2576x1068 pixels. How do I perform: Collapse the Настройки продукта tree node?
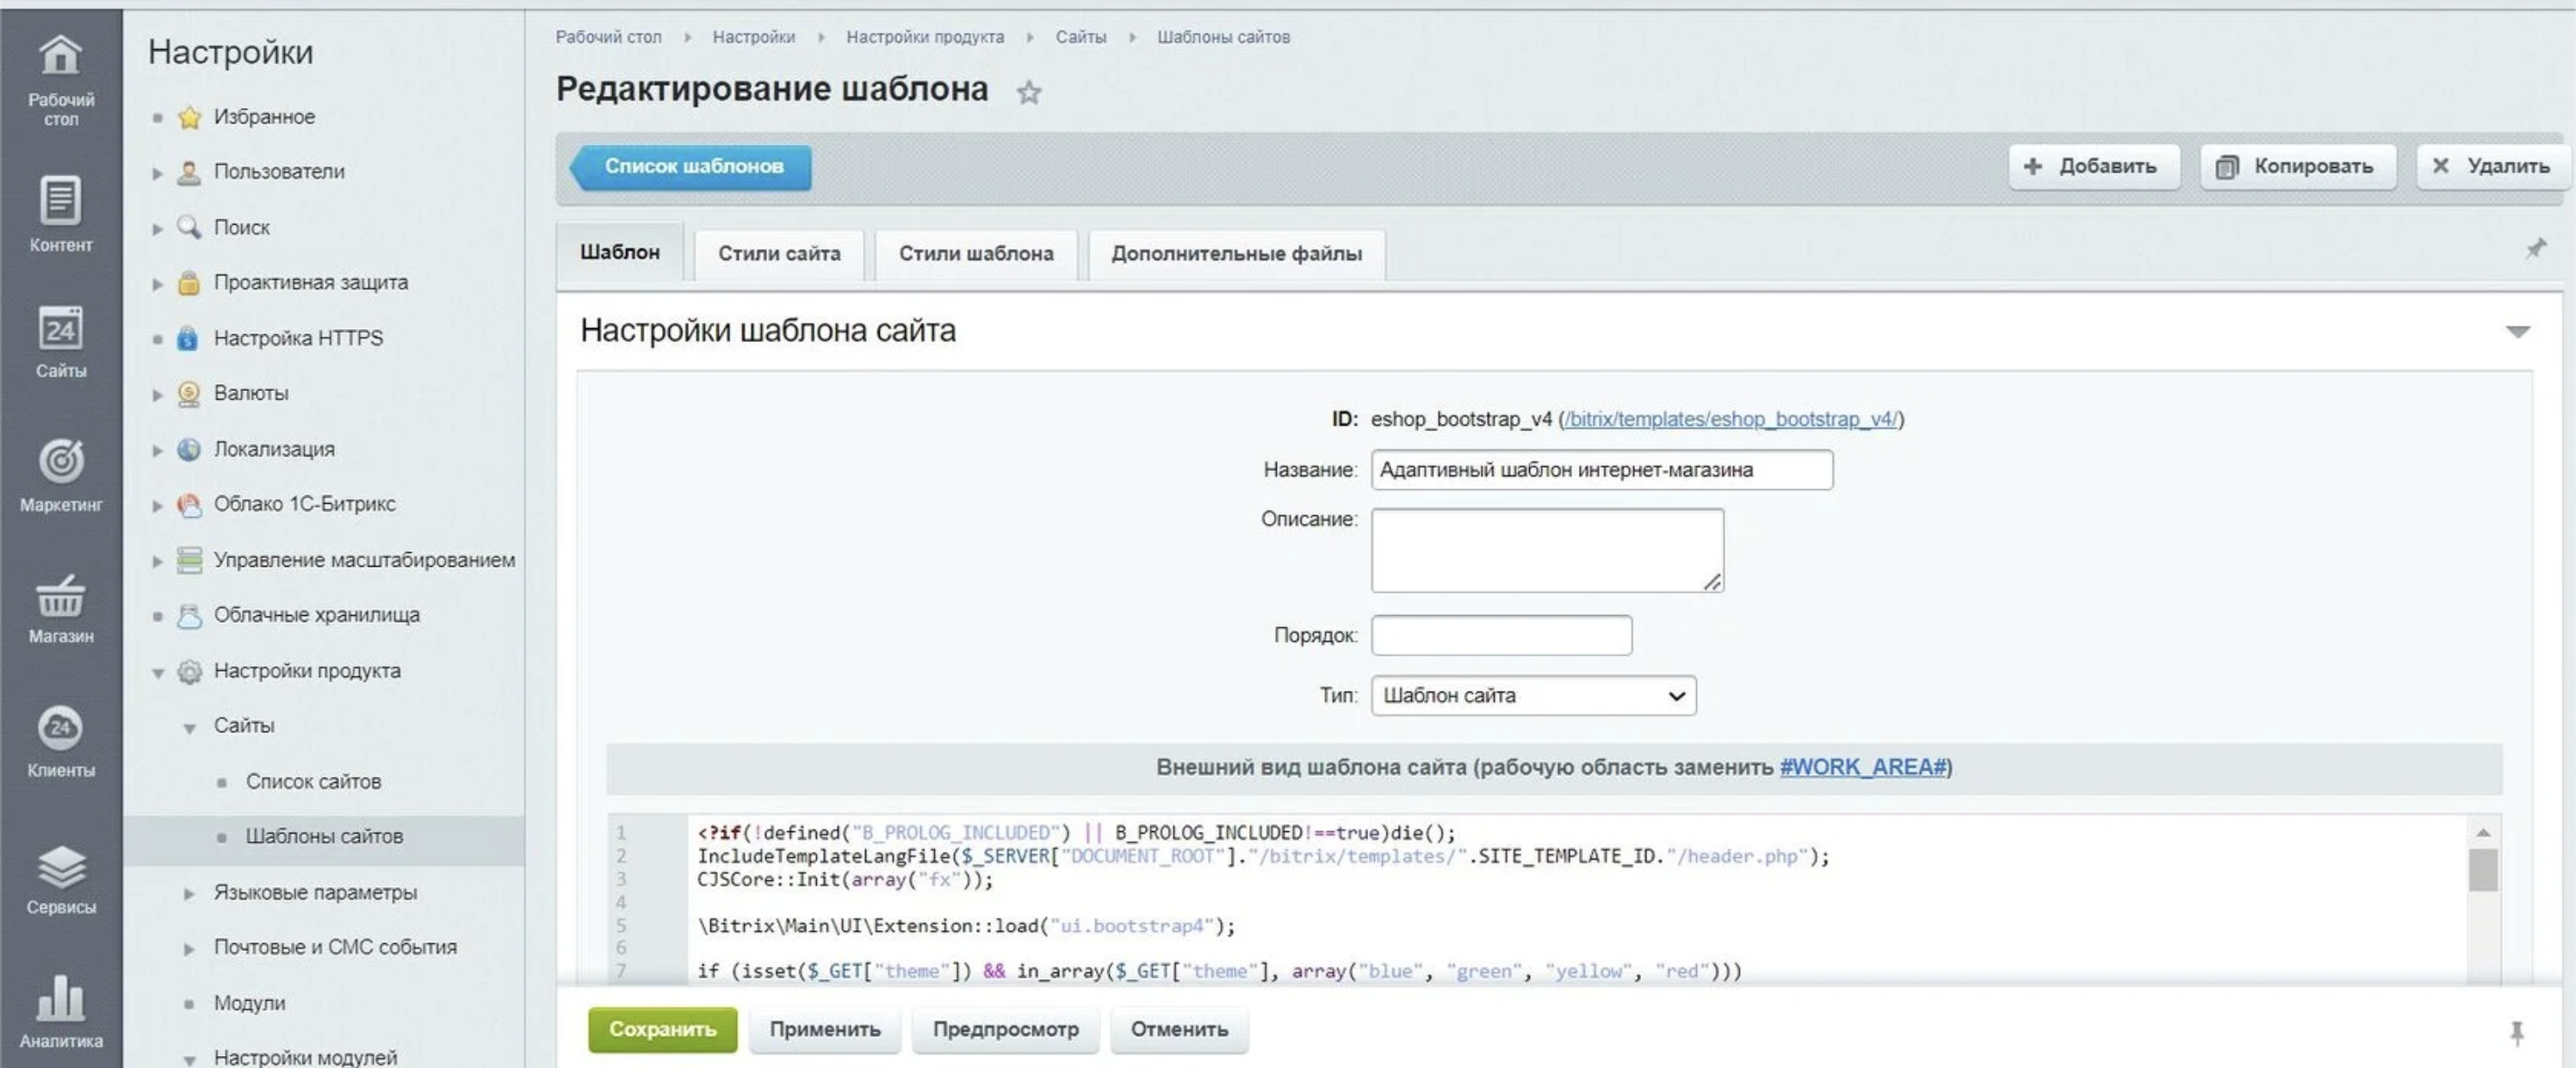click(158, 673)
